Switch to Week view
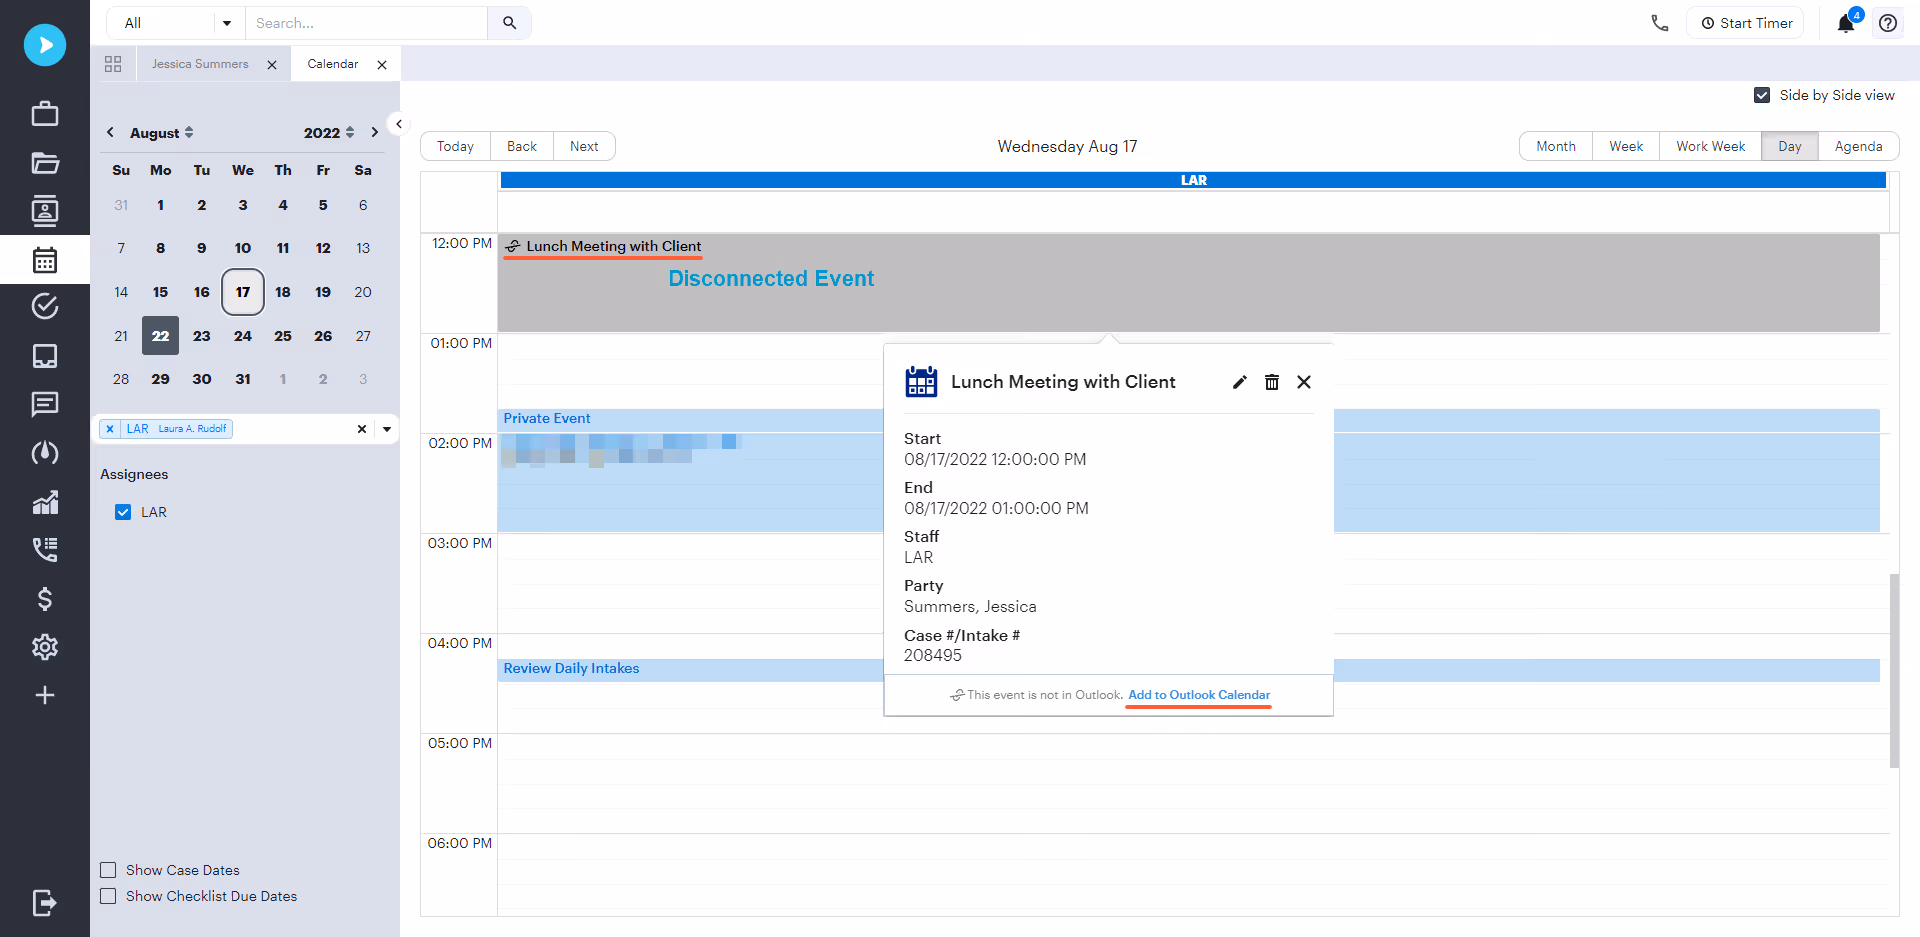Image resolution: width=1920 pixels, height=937 pixels. click(1626, 146)
